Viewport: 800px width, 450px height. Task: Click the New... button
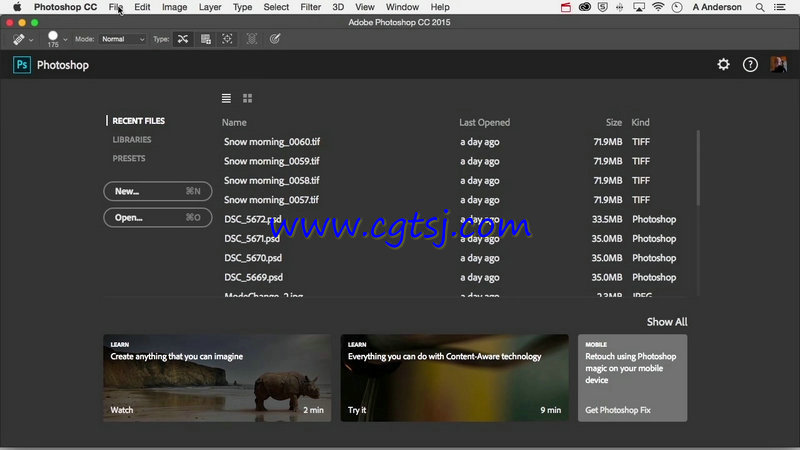[158, 191]
